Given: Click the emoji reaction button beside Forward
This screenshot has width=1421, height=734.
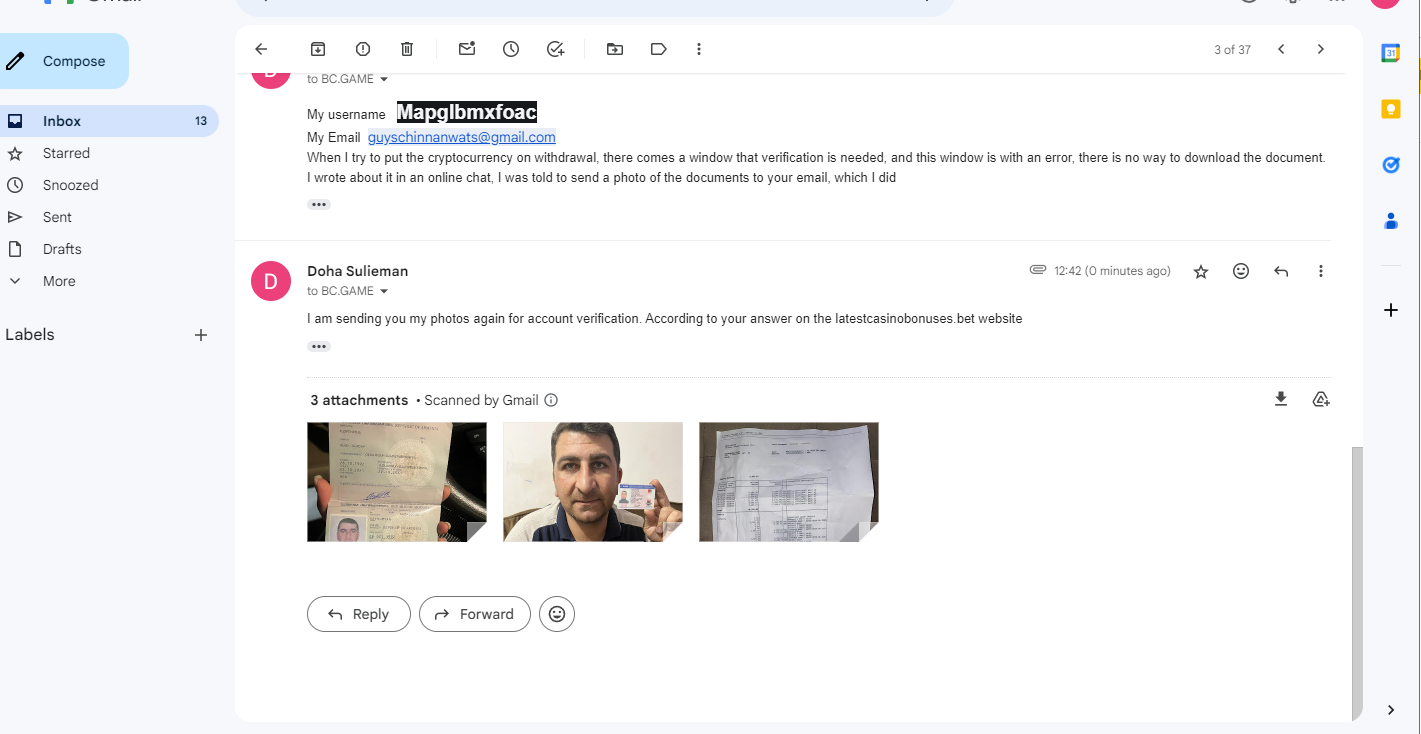Looking at the screenshot, I should (x=557, y=614).
